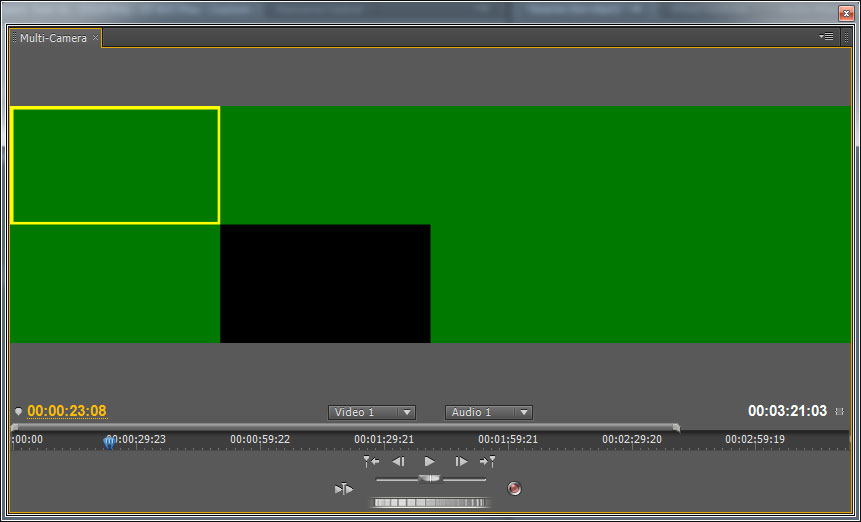This screenshot has width=861, height=522.
Task: Open the Video 1 dropdown
Action: (371, 412)
